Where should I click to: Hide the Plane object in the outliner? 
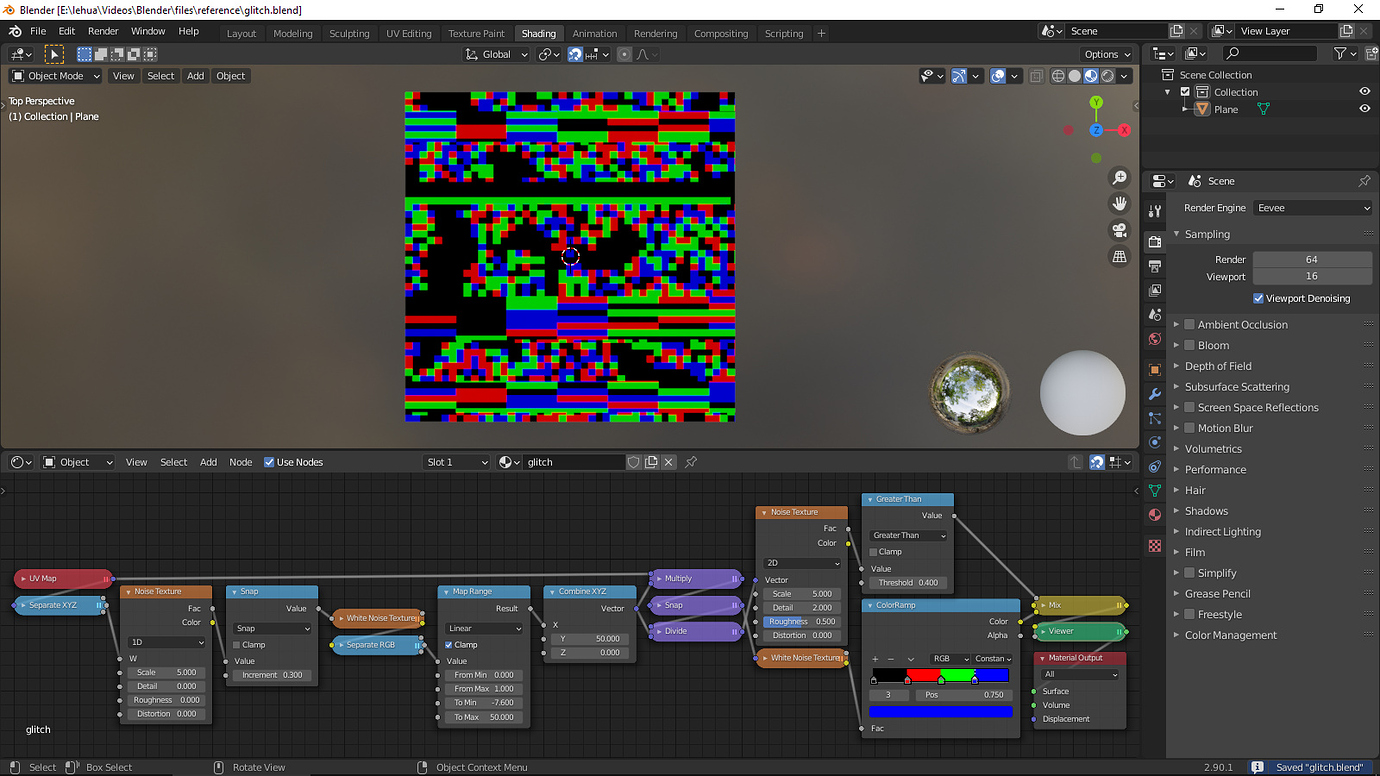(x=1363, y=108)
